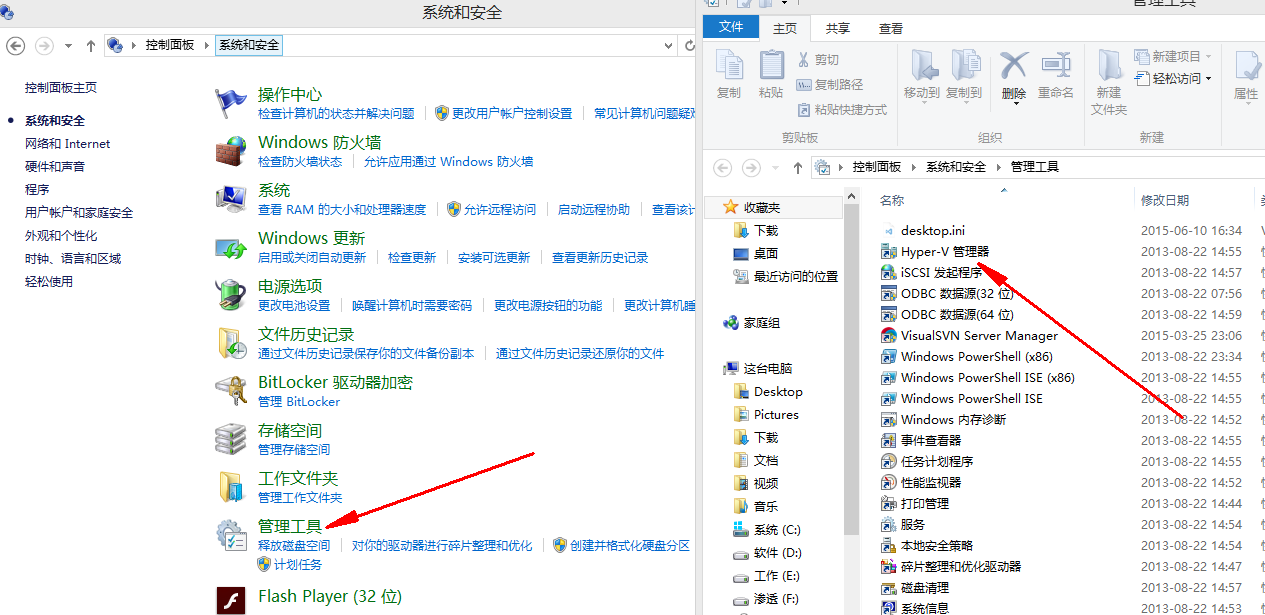Click the Refresh button in Control Panel address bar
This screenshot has width=1265, height=615.
[688, 45]
